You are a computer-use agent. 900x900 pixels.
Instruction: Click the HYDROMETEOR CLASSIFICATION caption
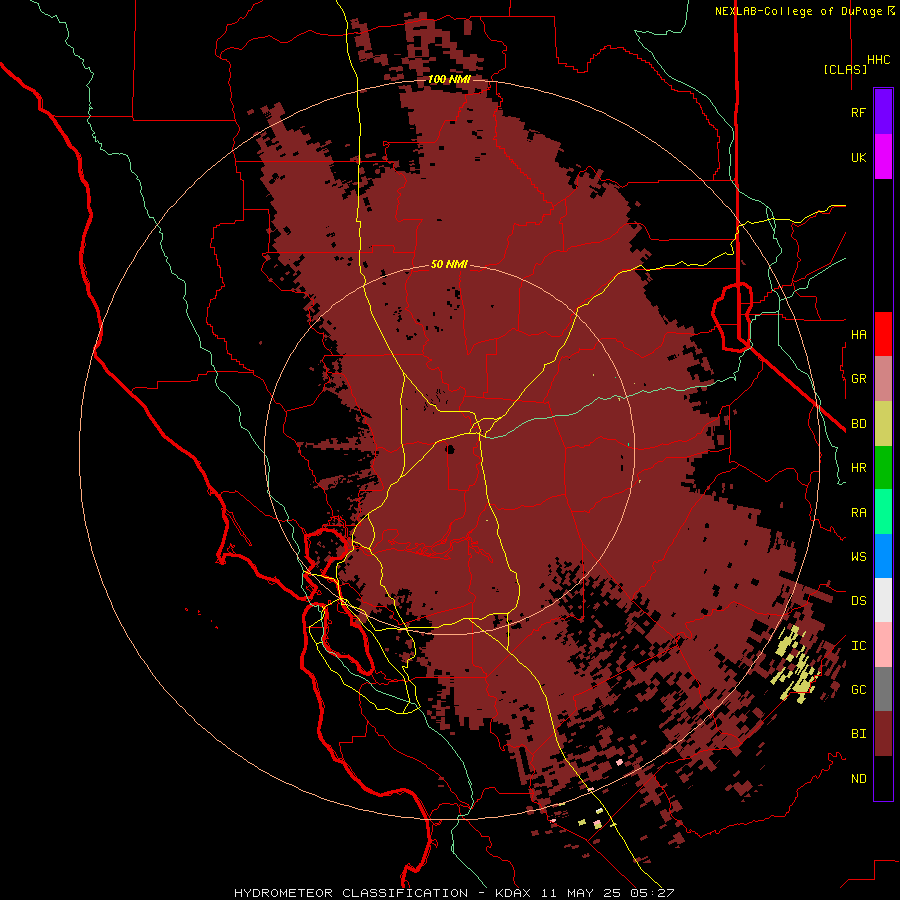351,893
